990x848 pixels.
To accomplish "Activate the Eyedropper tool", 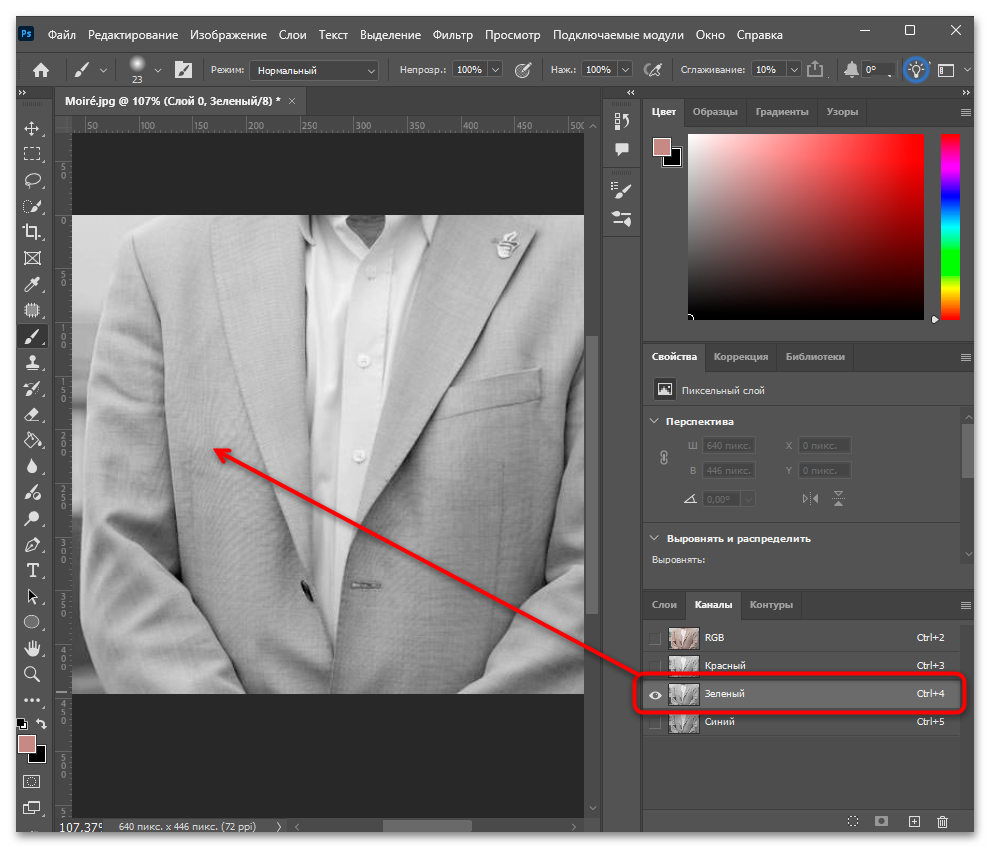I will [x=32, y=284].
